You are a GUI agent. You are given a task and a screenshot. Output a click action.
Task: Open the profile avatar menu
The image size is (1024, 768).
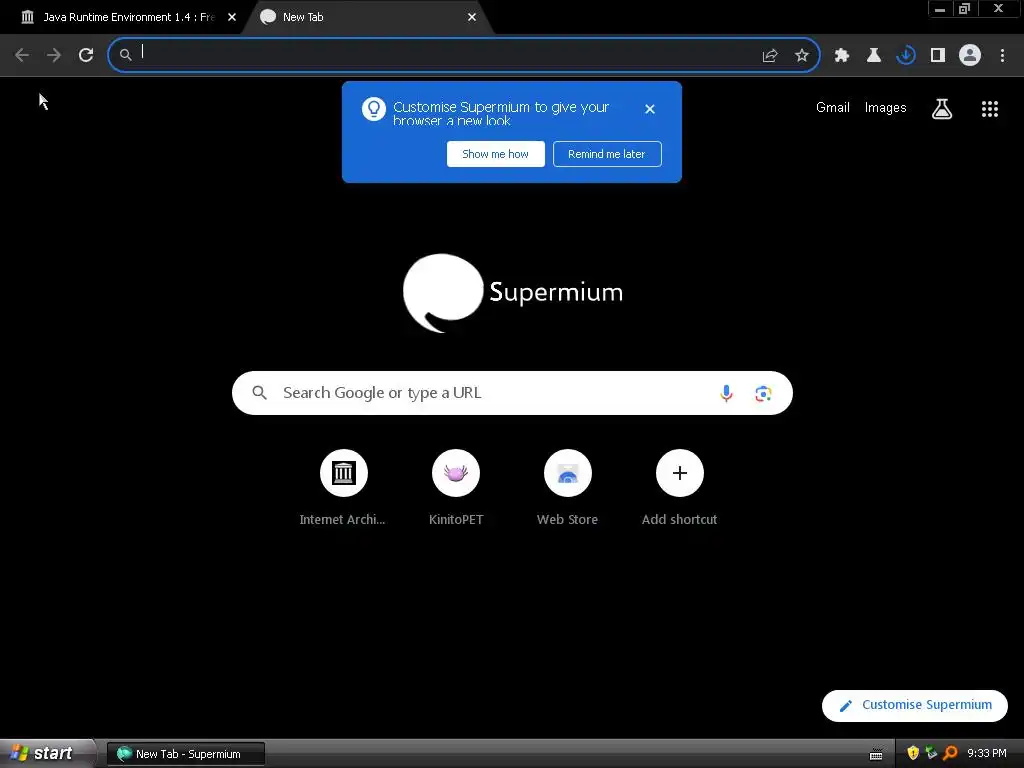[970, 56]
